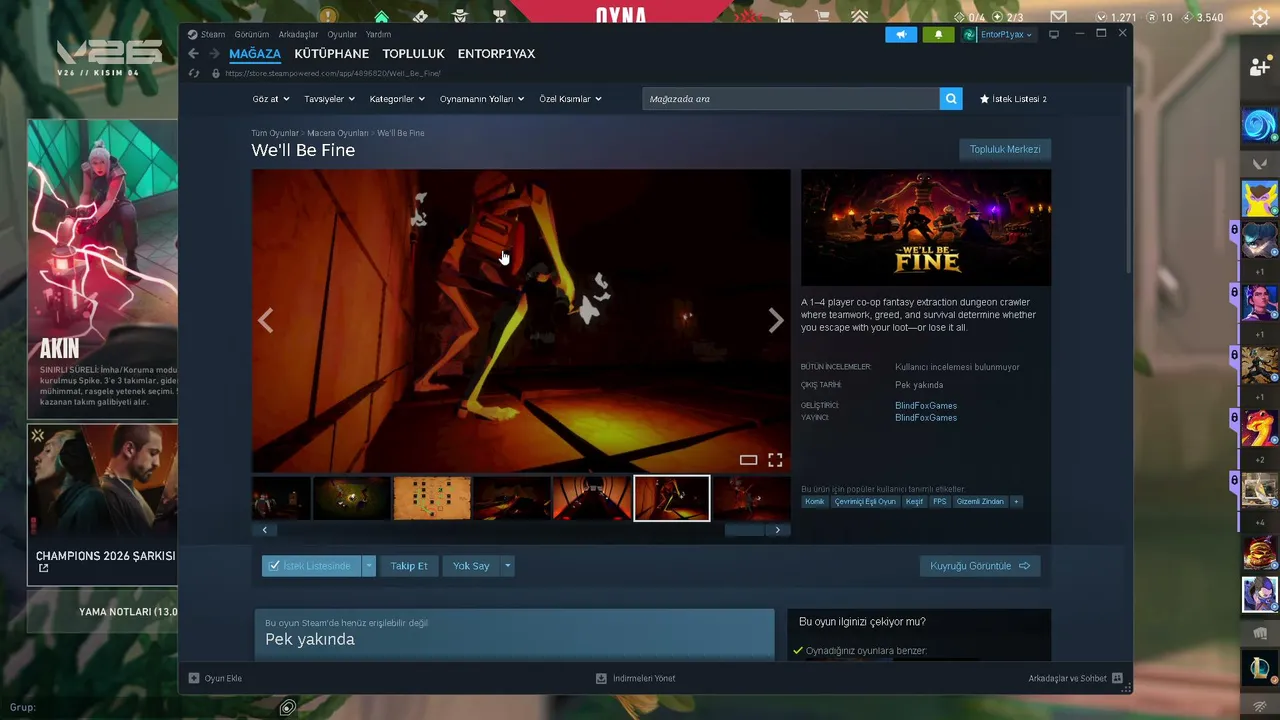Expand Oynamanın Yolları dropdown
Viewport: 1280px width, 720px height.
pos(482,99)
